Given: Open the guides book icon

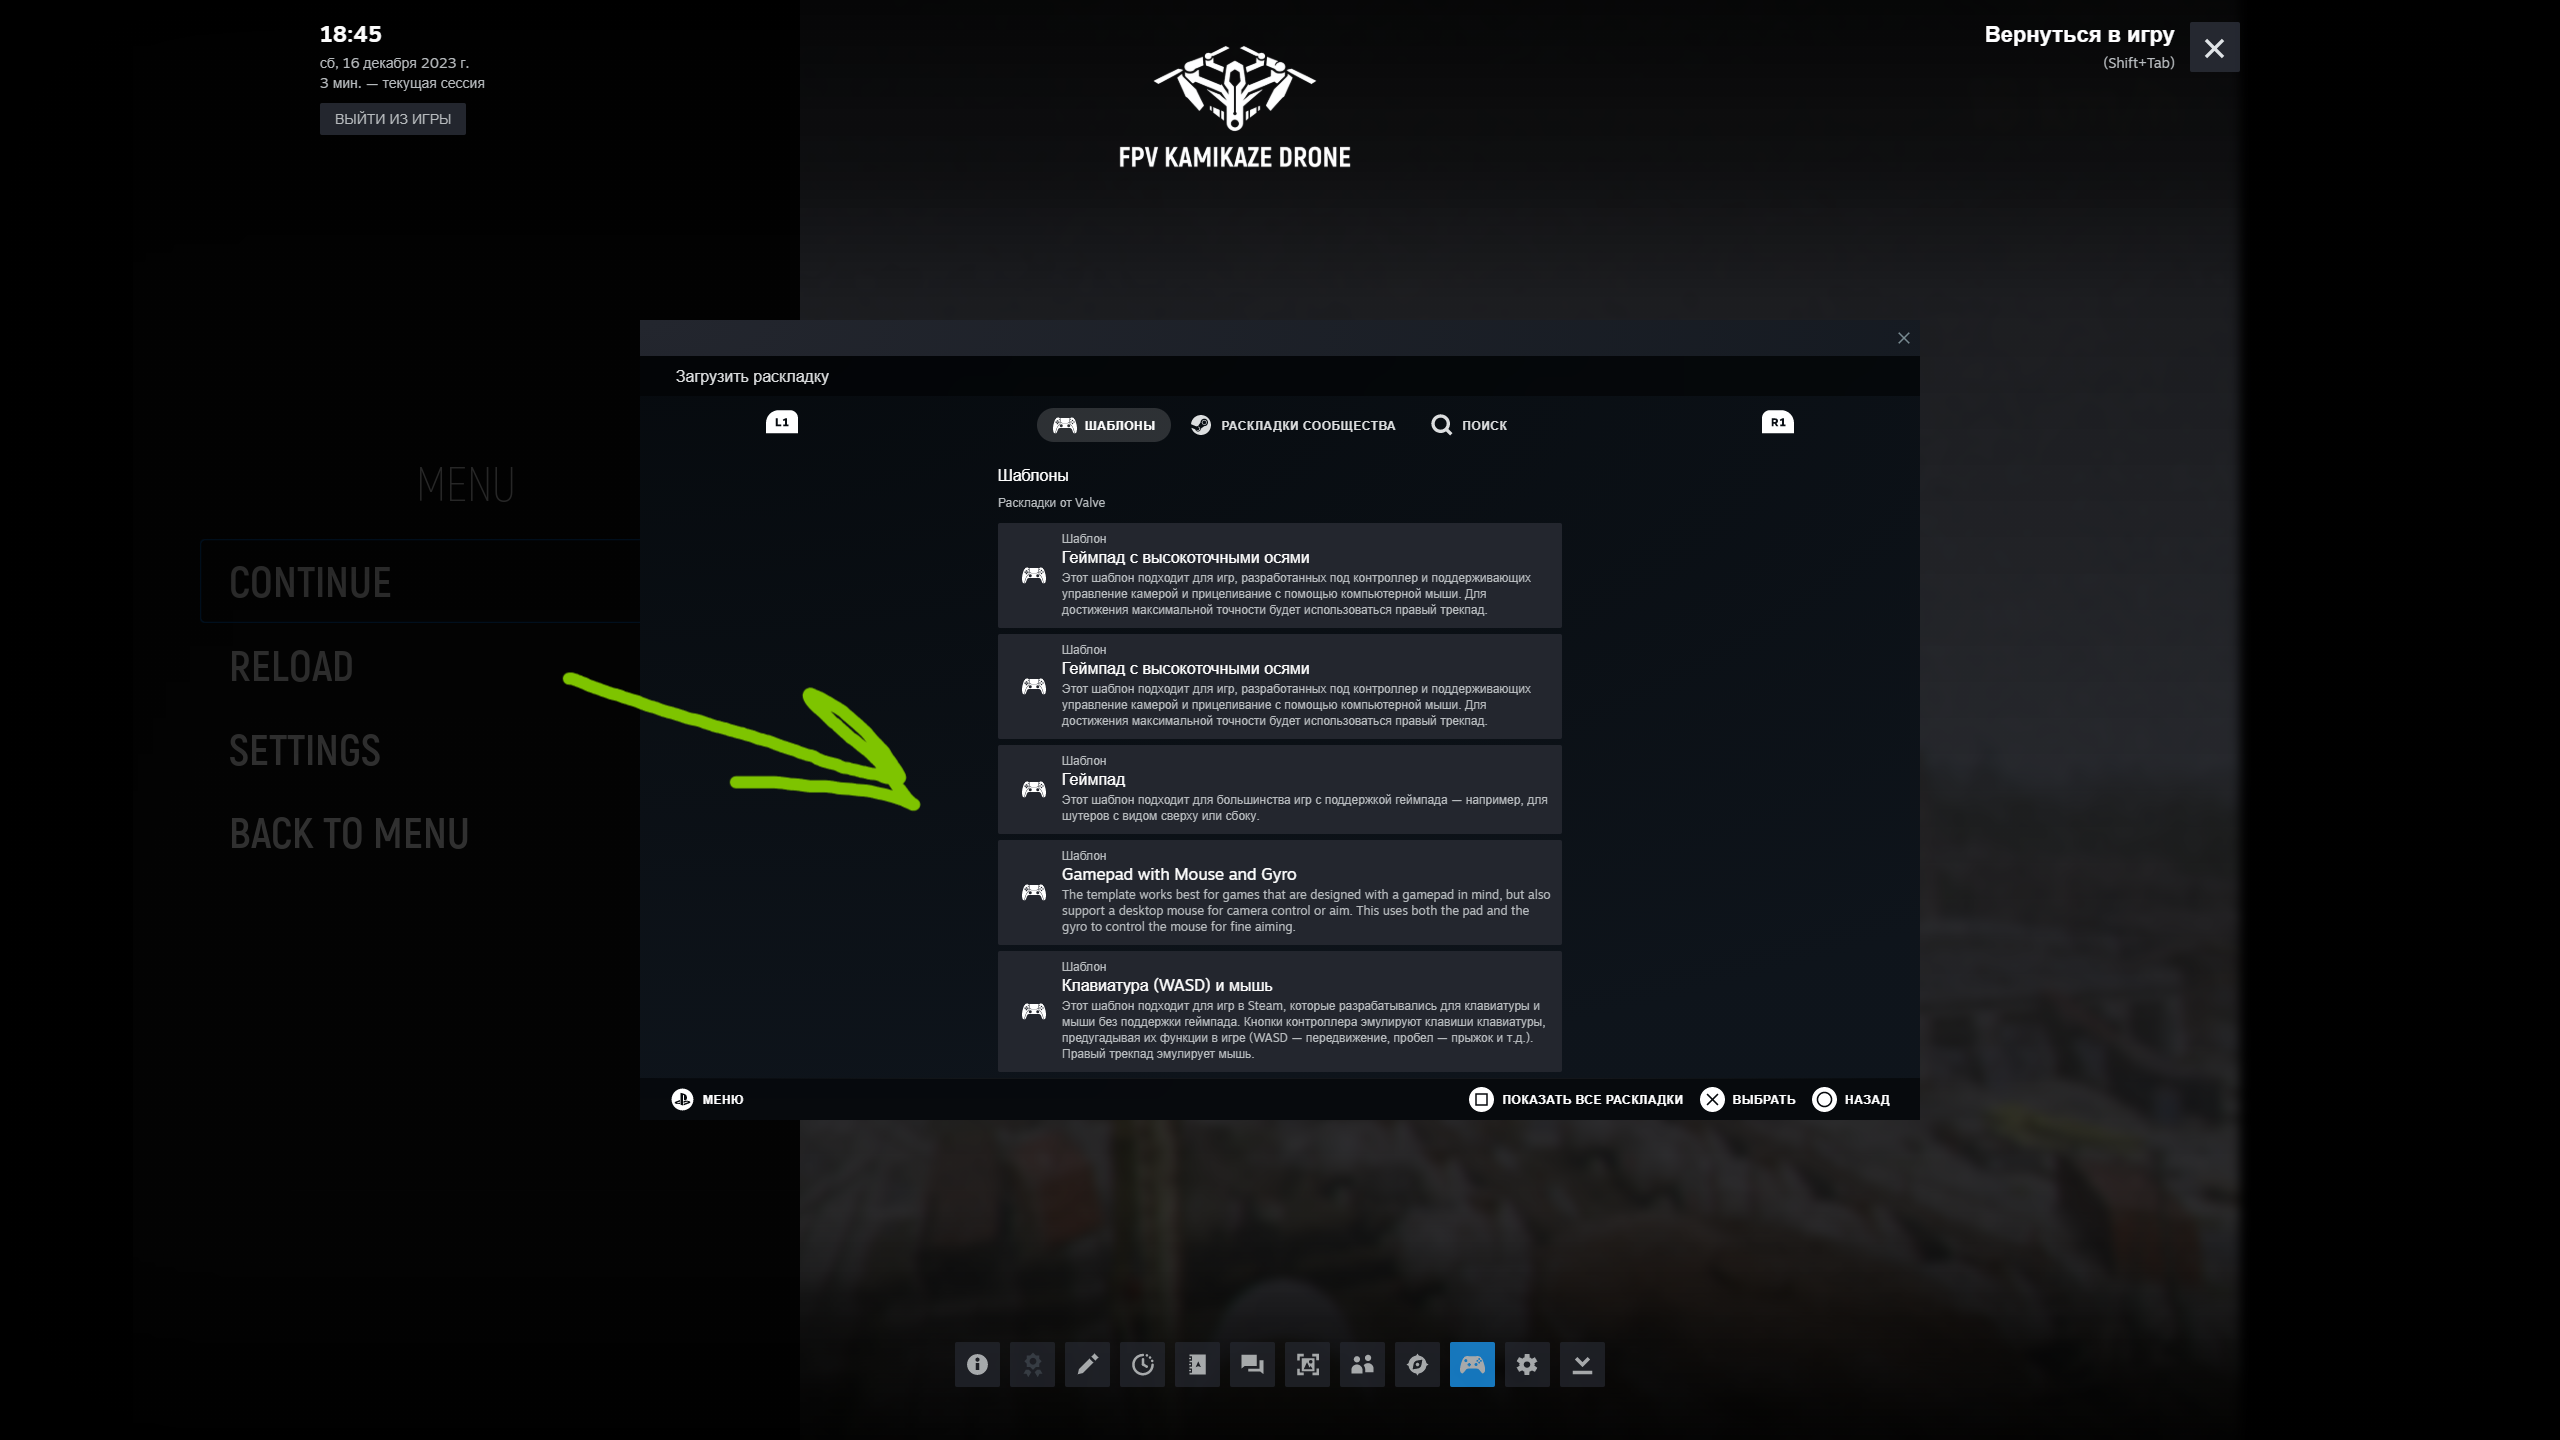Looking at the screenshot, I should point(1197,1364).
